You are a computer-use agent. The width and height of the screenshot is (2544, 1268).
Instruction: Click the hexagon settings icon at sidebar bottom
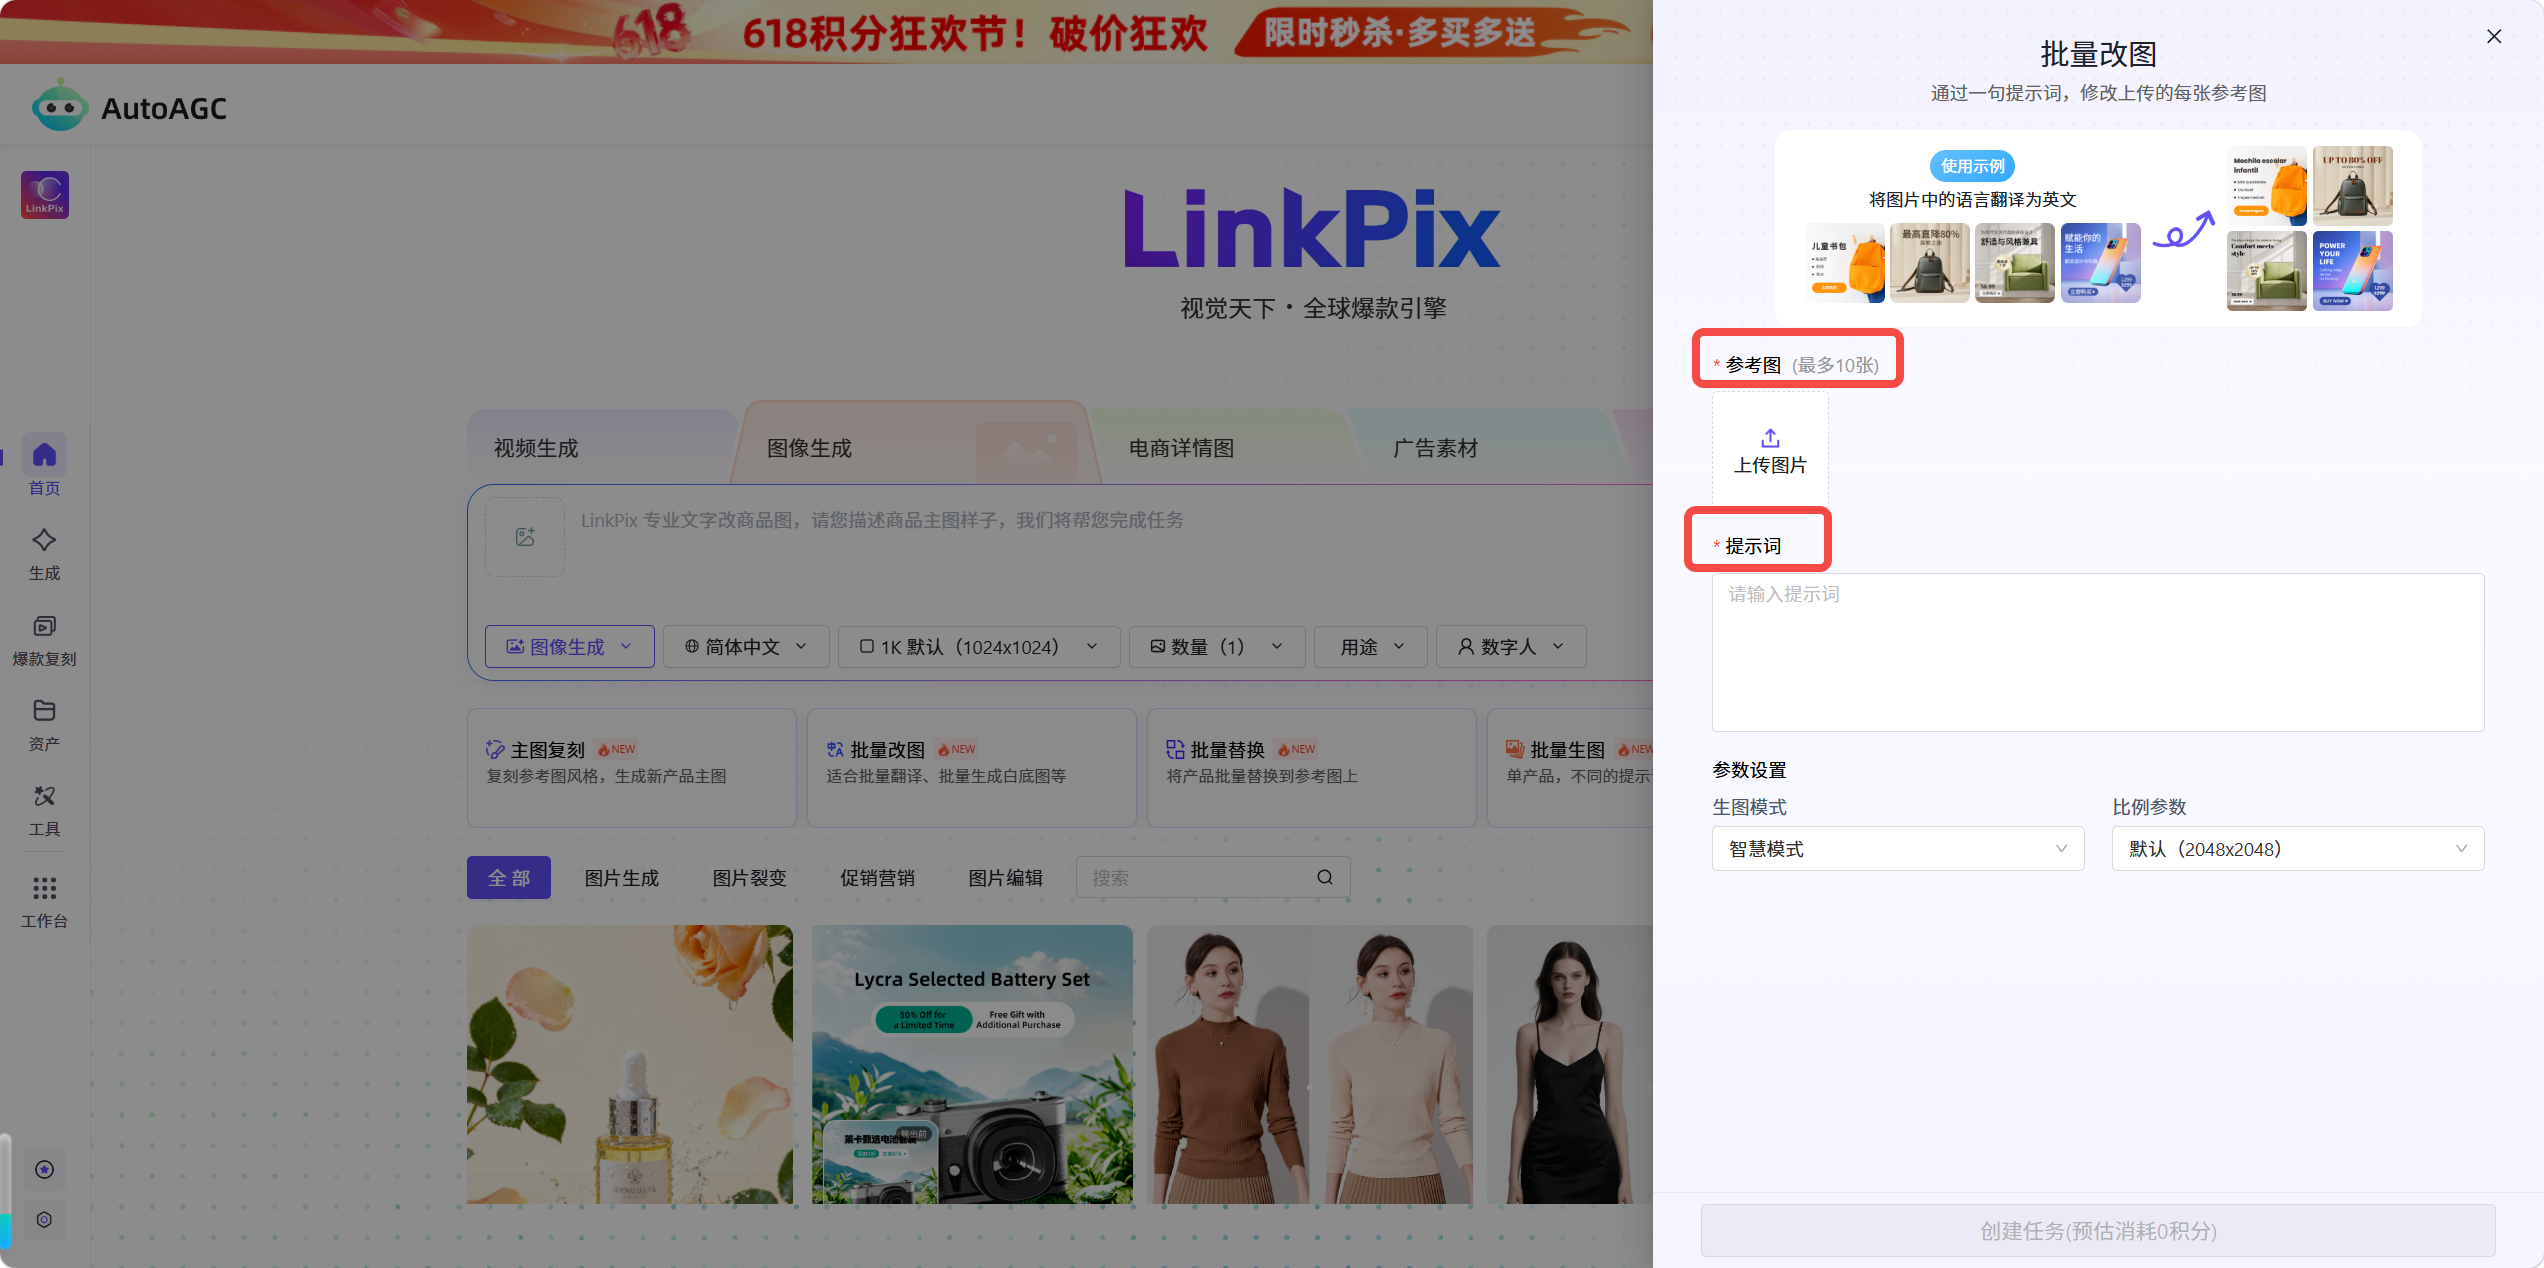[x=44, y=1220]
